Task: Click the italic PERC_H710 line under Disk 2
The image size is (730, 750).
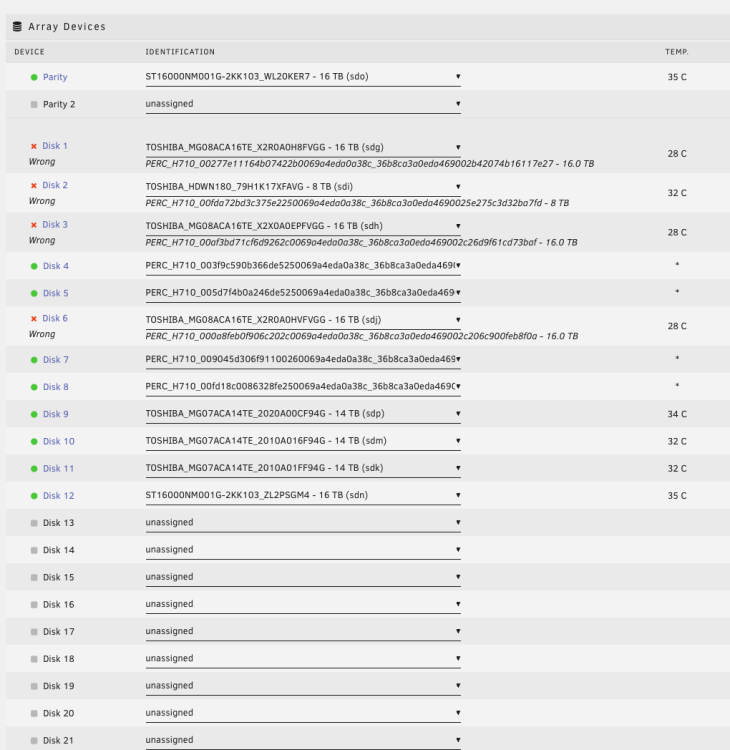Action: click(357, 203)
